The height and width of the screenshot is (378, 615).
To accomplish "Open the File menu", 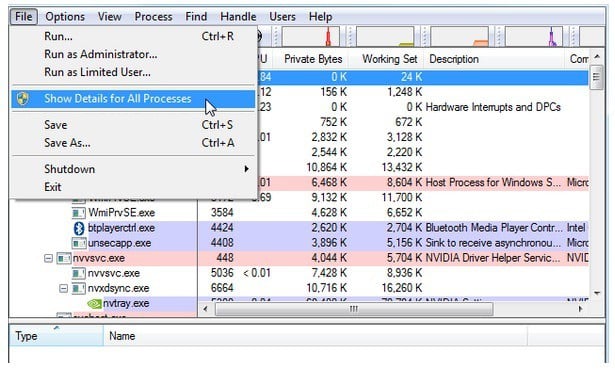I will [x=24, y=16].
